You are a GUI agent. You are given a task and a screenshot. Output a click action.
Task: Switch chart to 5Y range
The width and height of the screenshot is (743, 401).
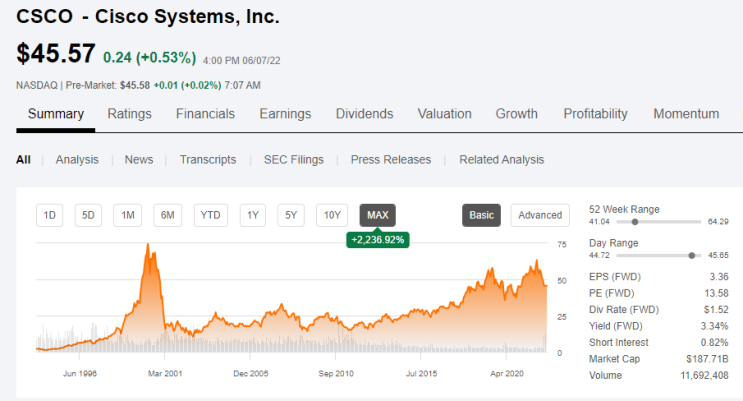coord(291,215)
